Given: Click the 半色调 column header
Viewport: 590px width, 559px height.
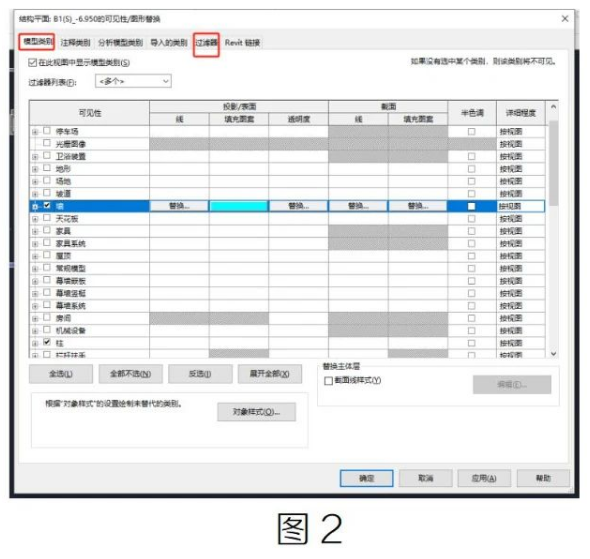Looking at the screenshot, I should (472, 113).
